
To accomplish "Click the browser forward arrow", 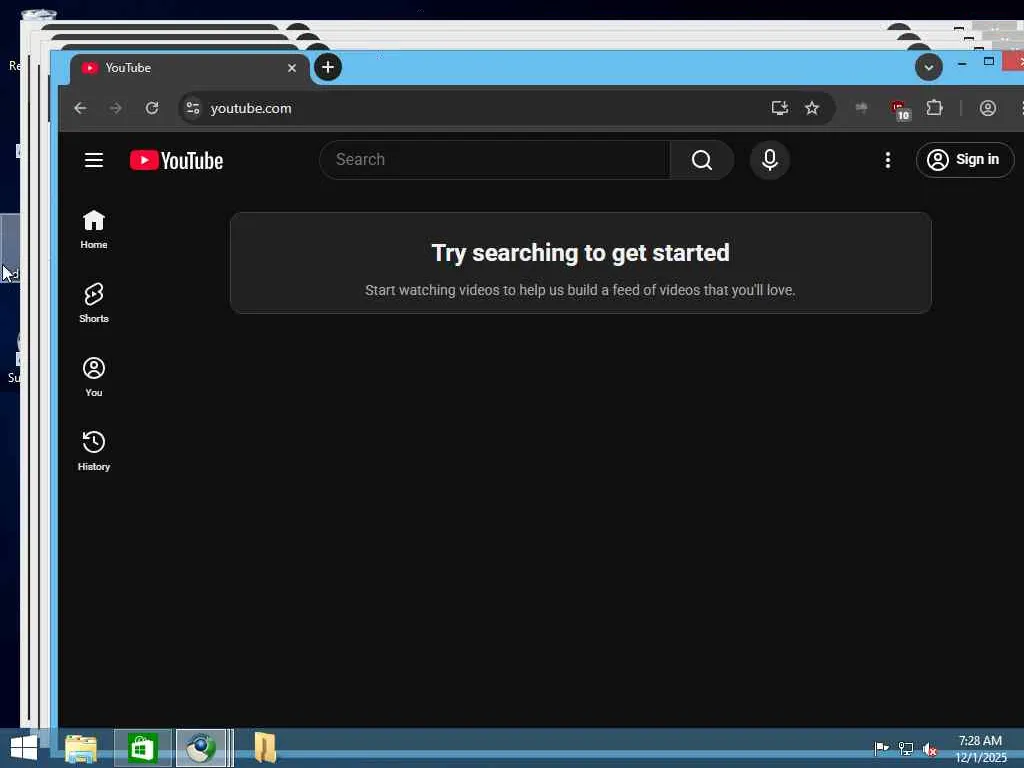I will tap(116, 108).
